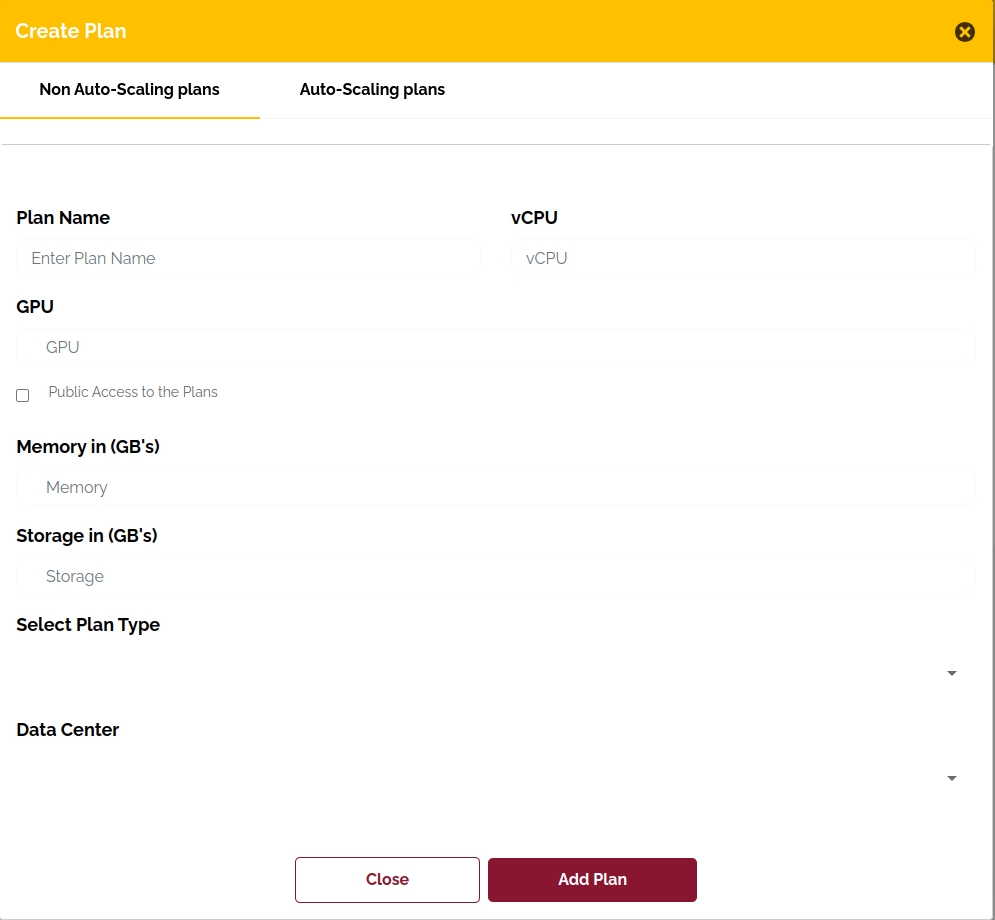Focus the Storage input field
Image resolution: width=995 pixels, height=920 pixels.
[495, 577]
